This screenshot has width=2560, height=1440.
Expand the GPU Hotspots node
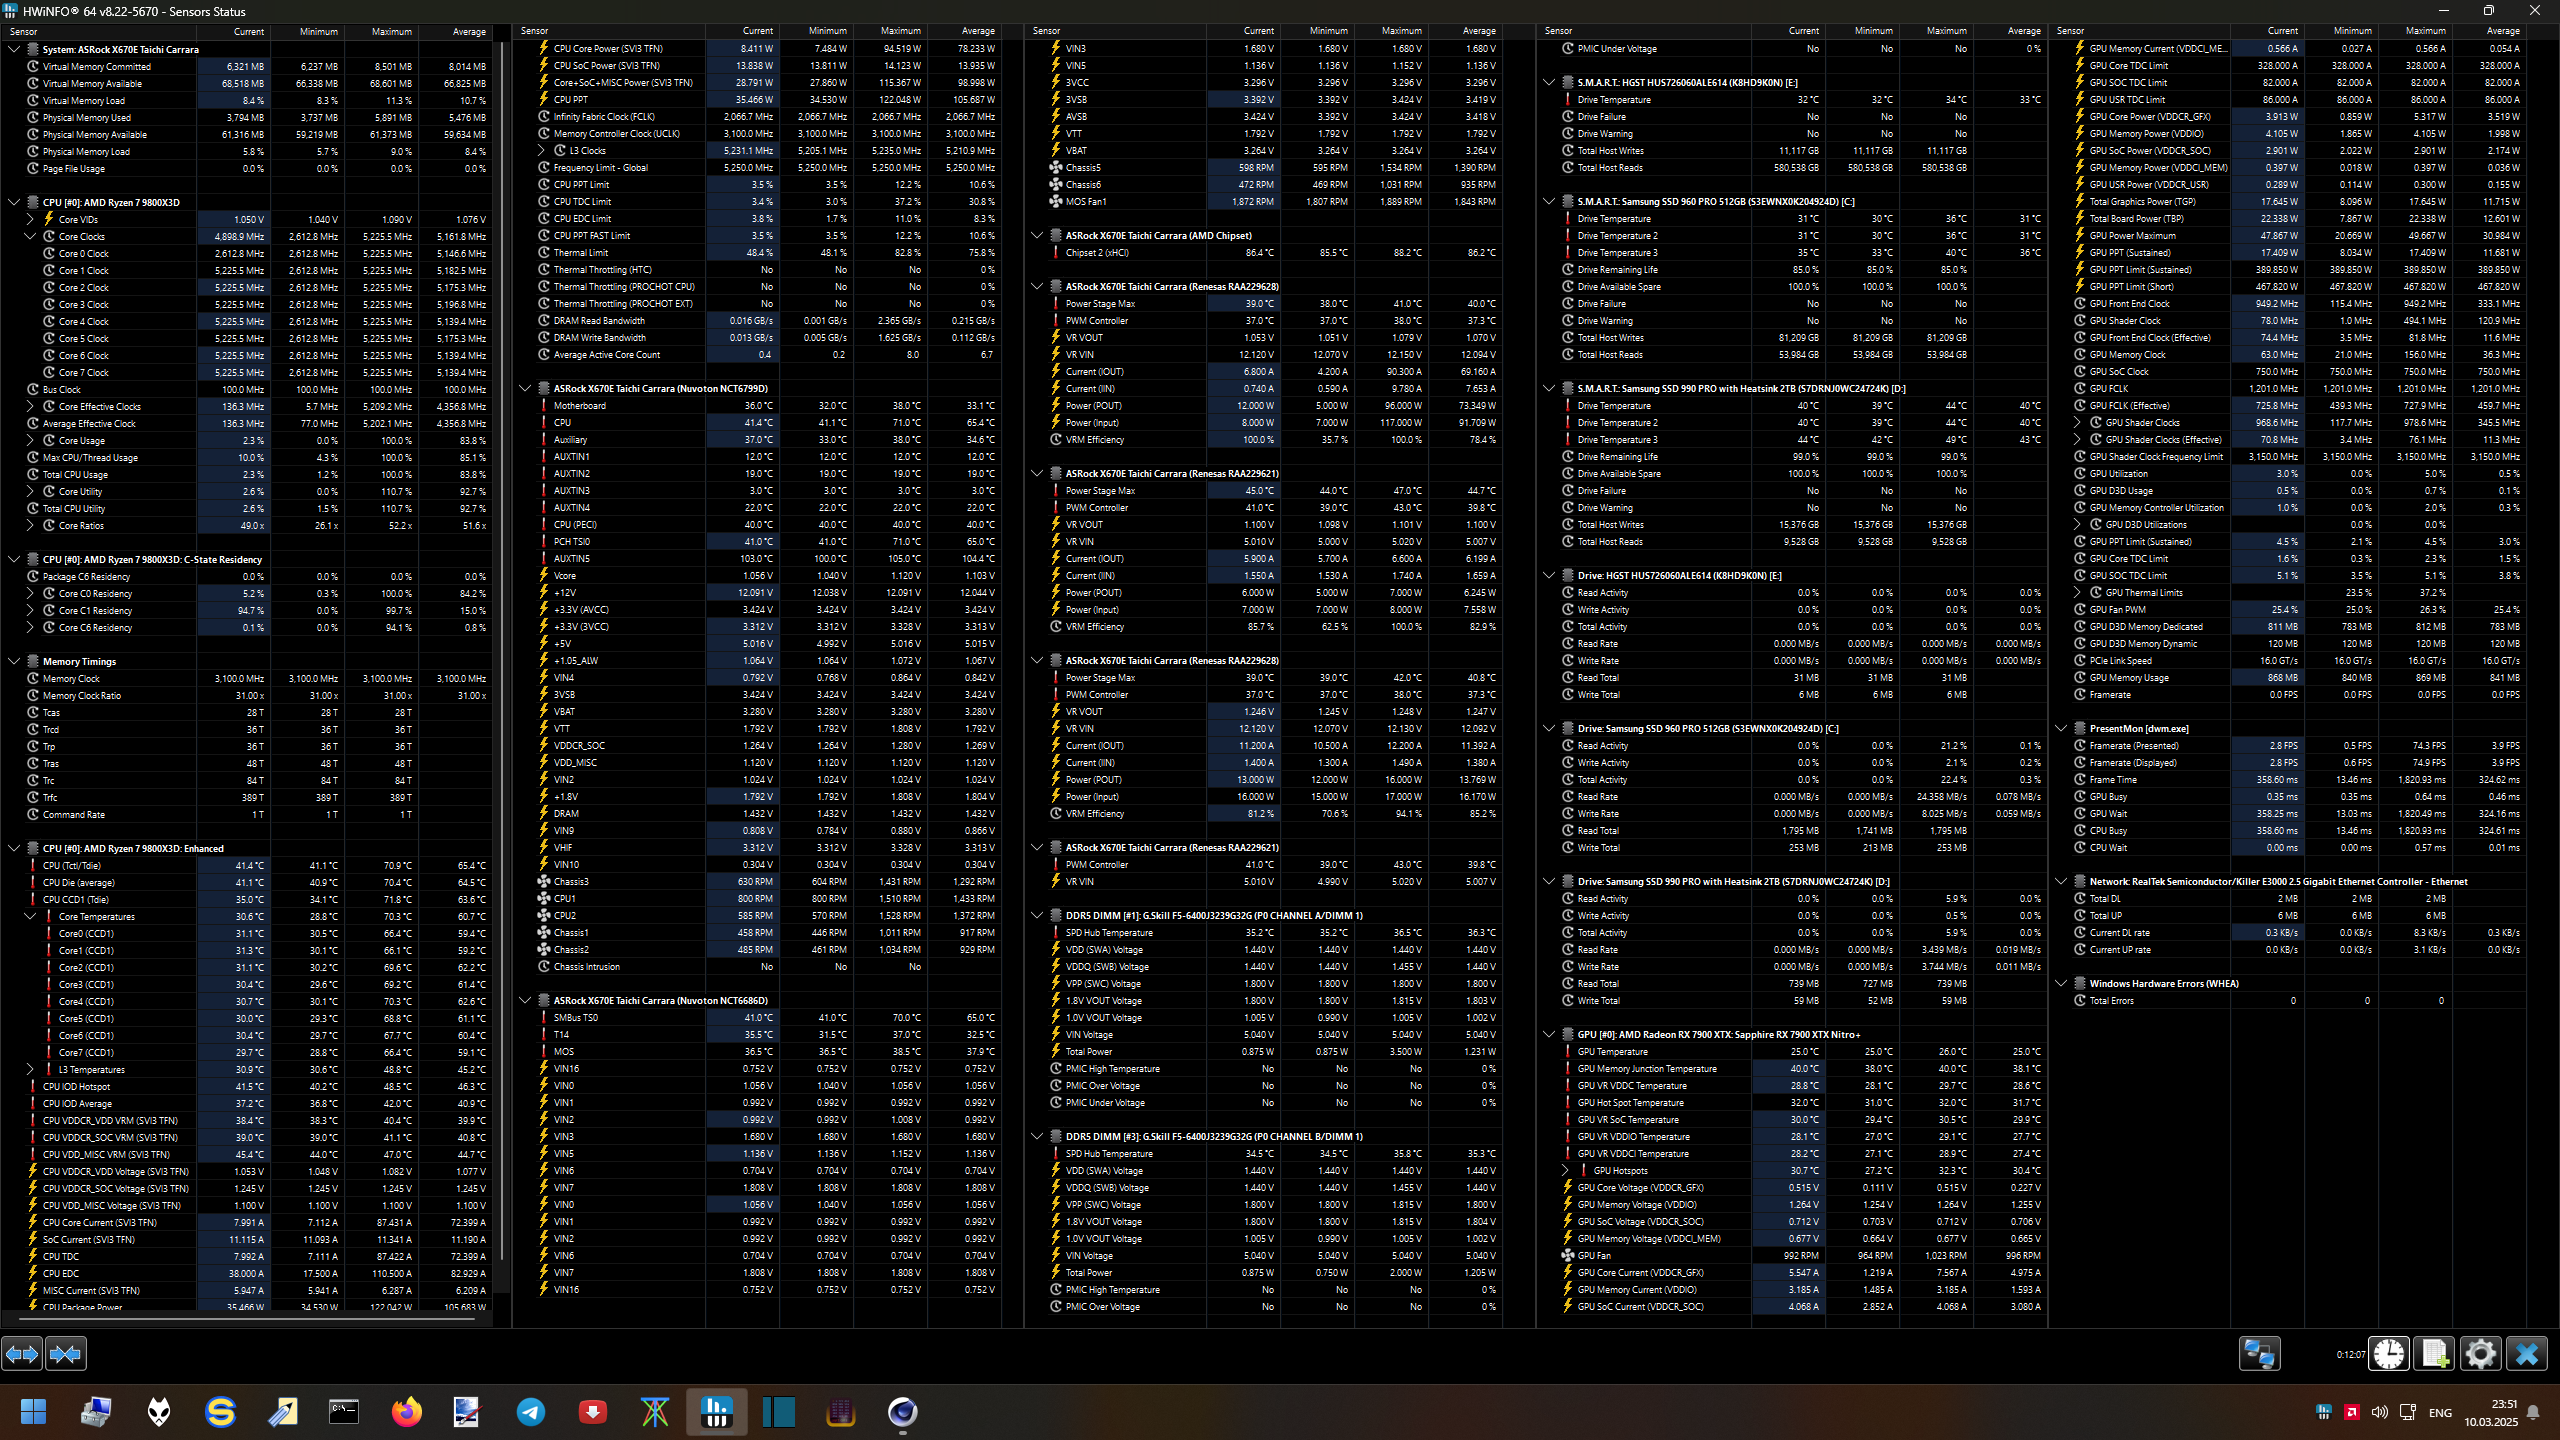[1565, 1170]
